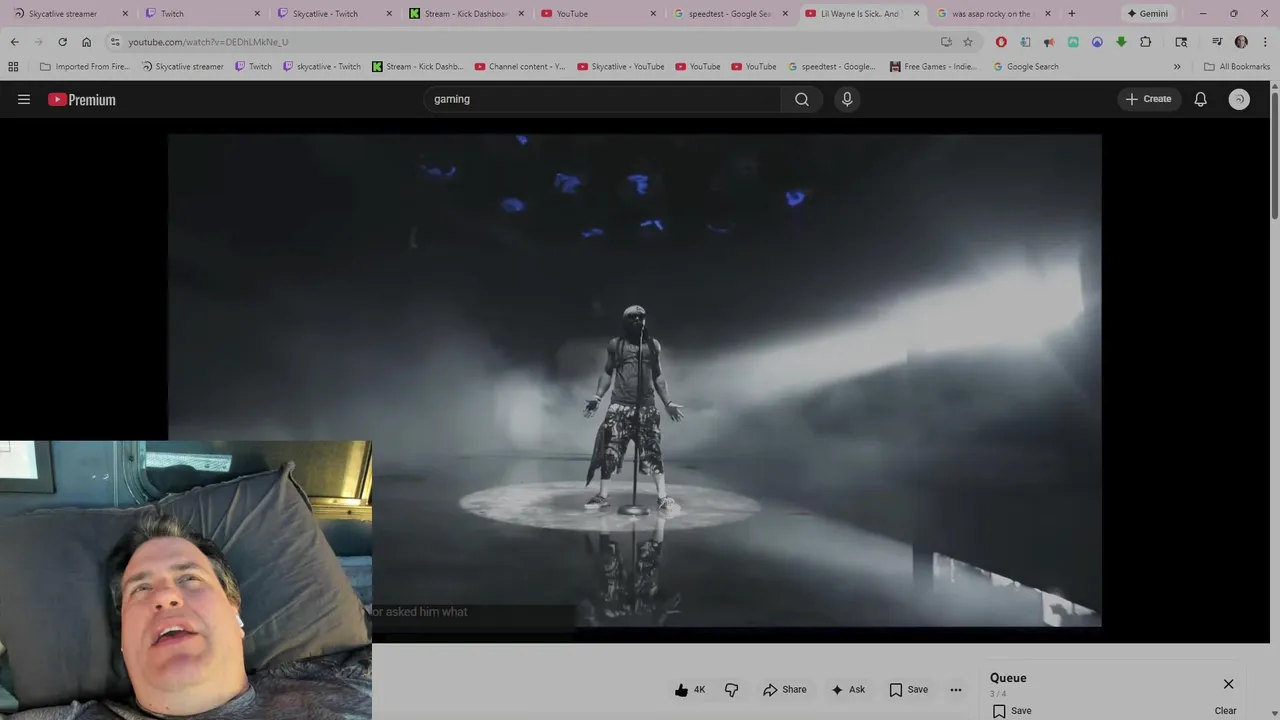Image resolution: width=1280 pixels, height=720 pixels.
Task: View site information icon in address bar
Action: coord(116,42)
